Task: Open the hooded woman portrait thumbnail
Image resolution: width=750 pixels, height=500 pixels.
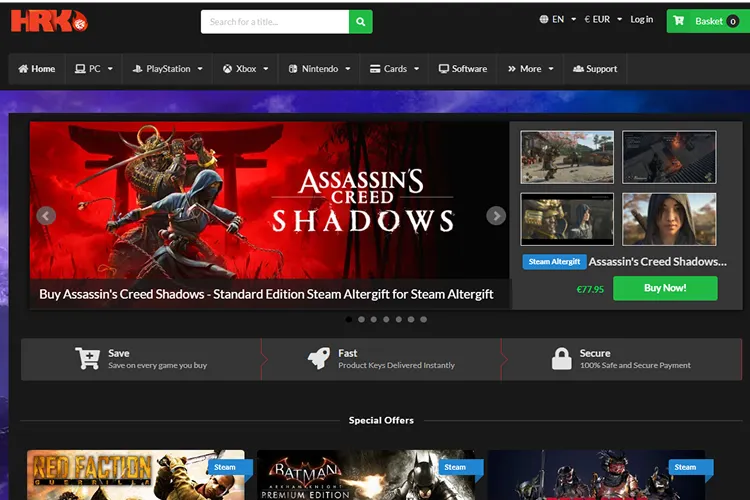Action: 669,219
